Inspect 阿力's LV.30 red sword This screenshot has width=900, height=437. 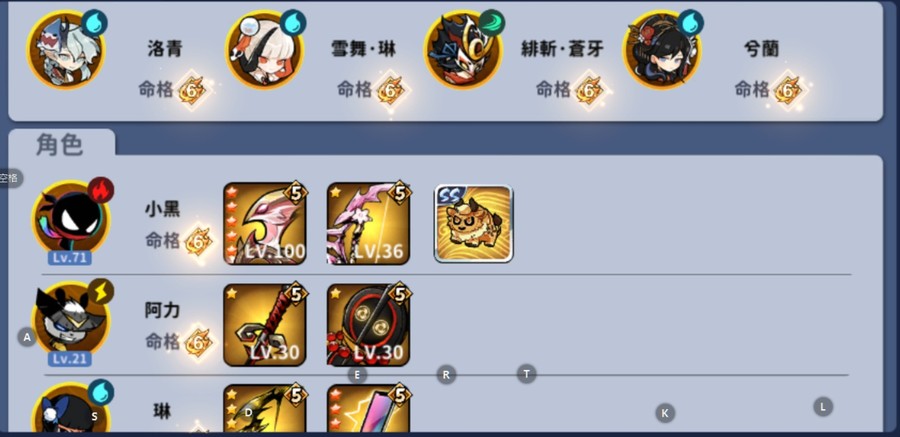pos(265,324)
